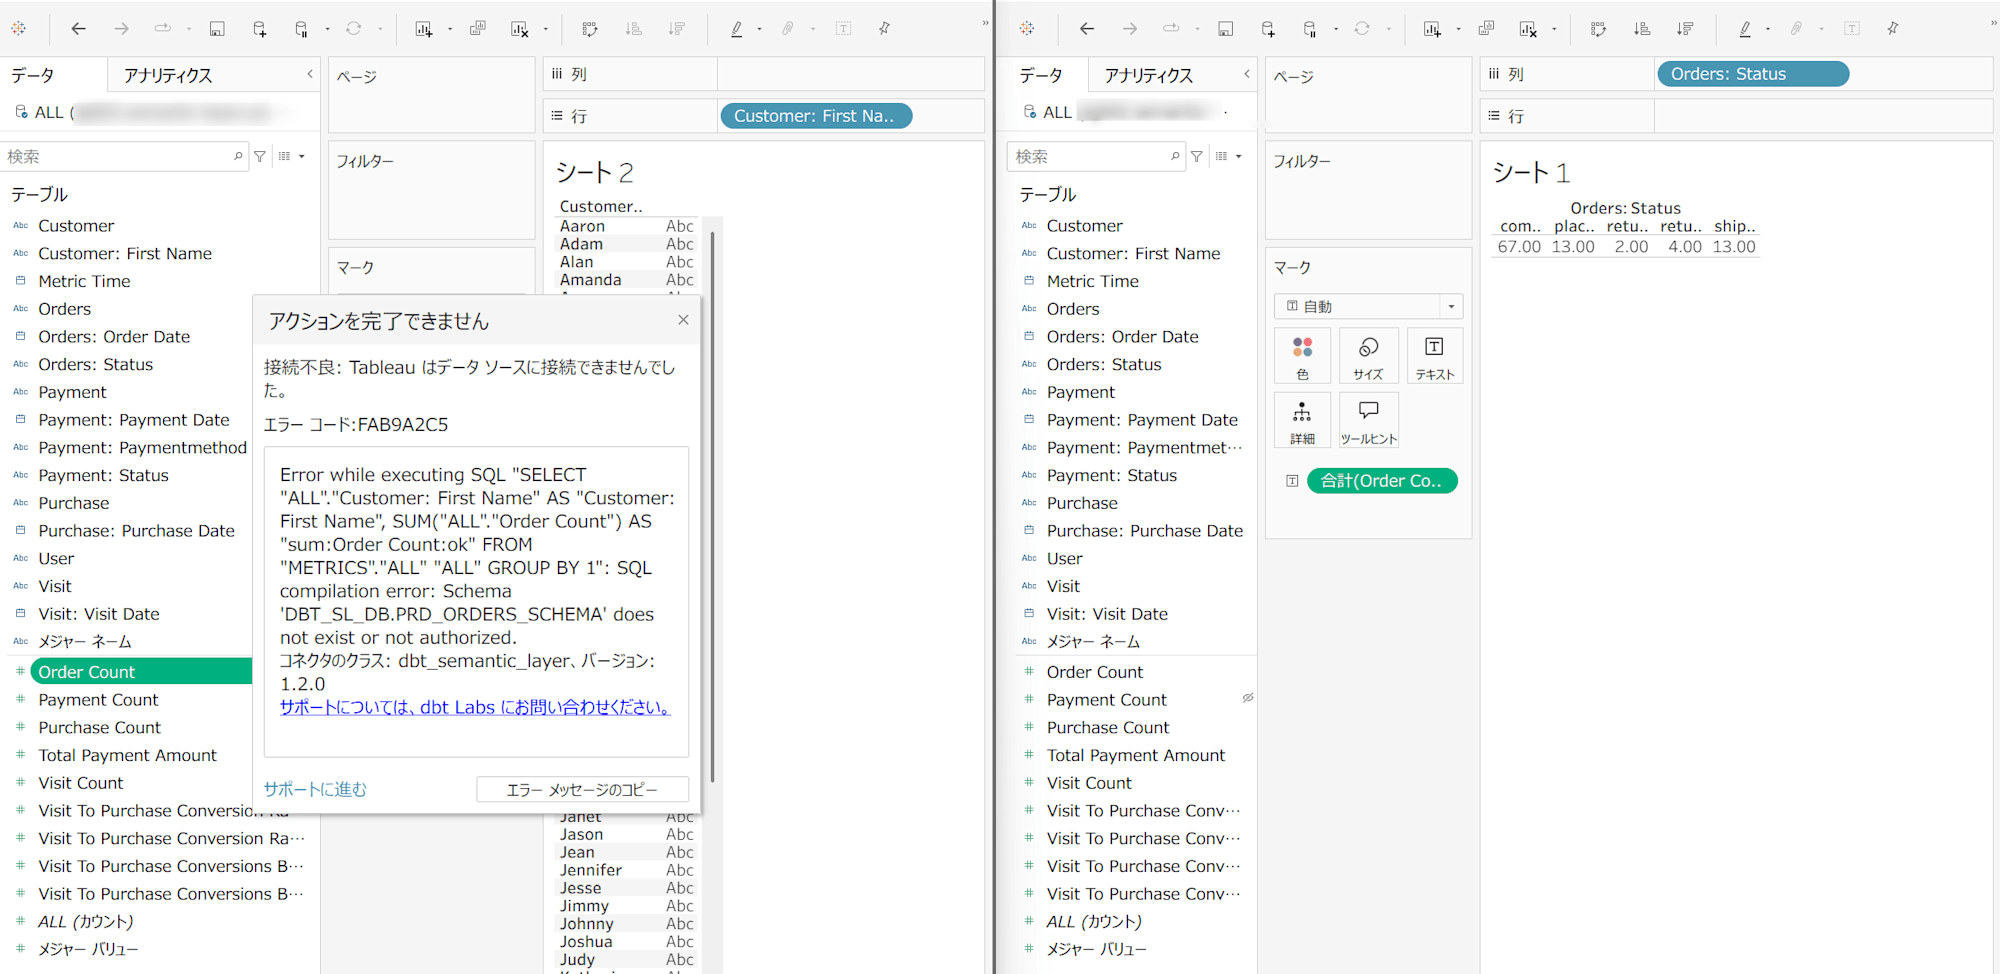Click sort ascending icon in the Sheet 1 window
2000x974 pixels.
1642,29
